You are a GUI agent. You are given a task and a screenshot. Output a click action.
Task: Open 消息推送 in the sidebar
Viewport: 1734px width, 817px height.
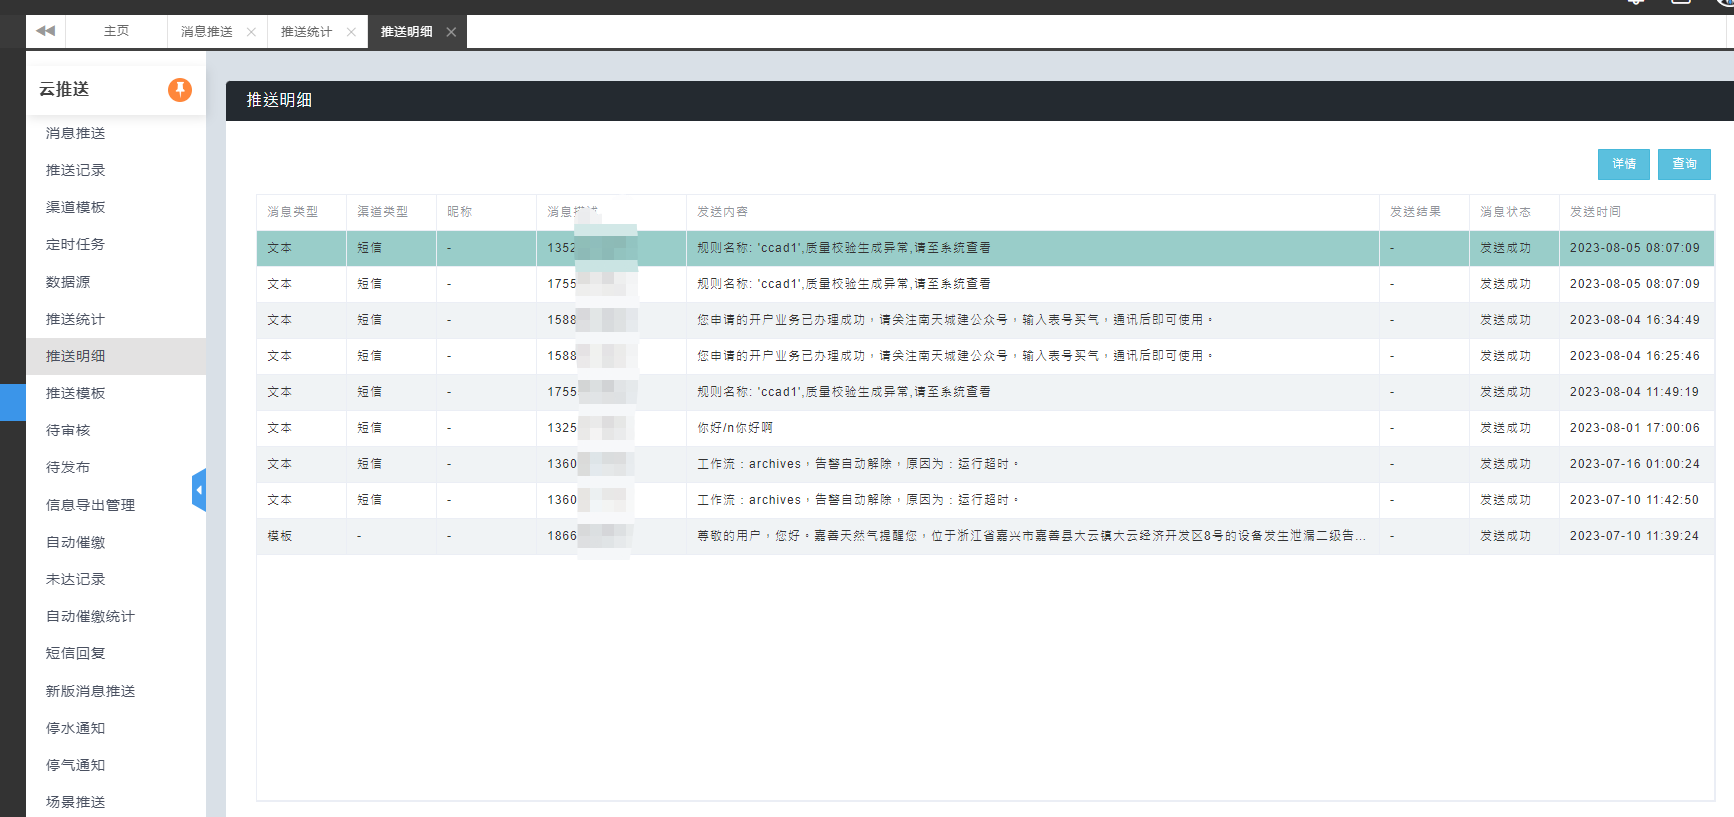[x=116, y=133]
